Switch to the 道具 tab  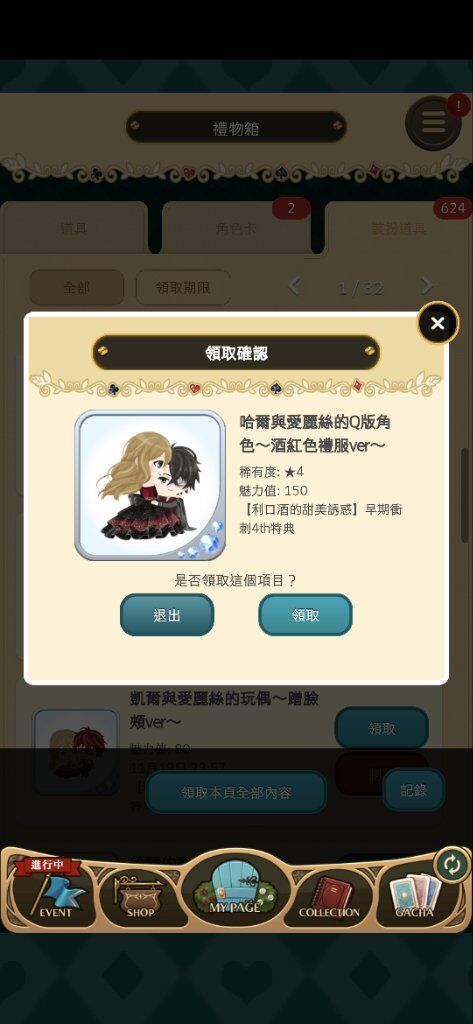click(74, 228)
